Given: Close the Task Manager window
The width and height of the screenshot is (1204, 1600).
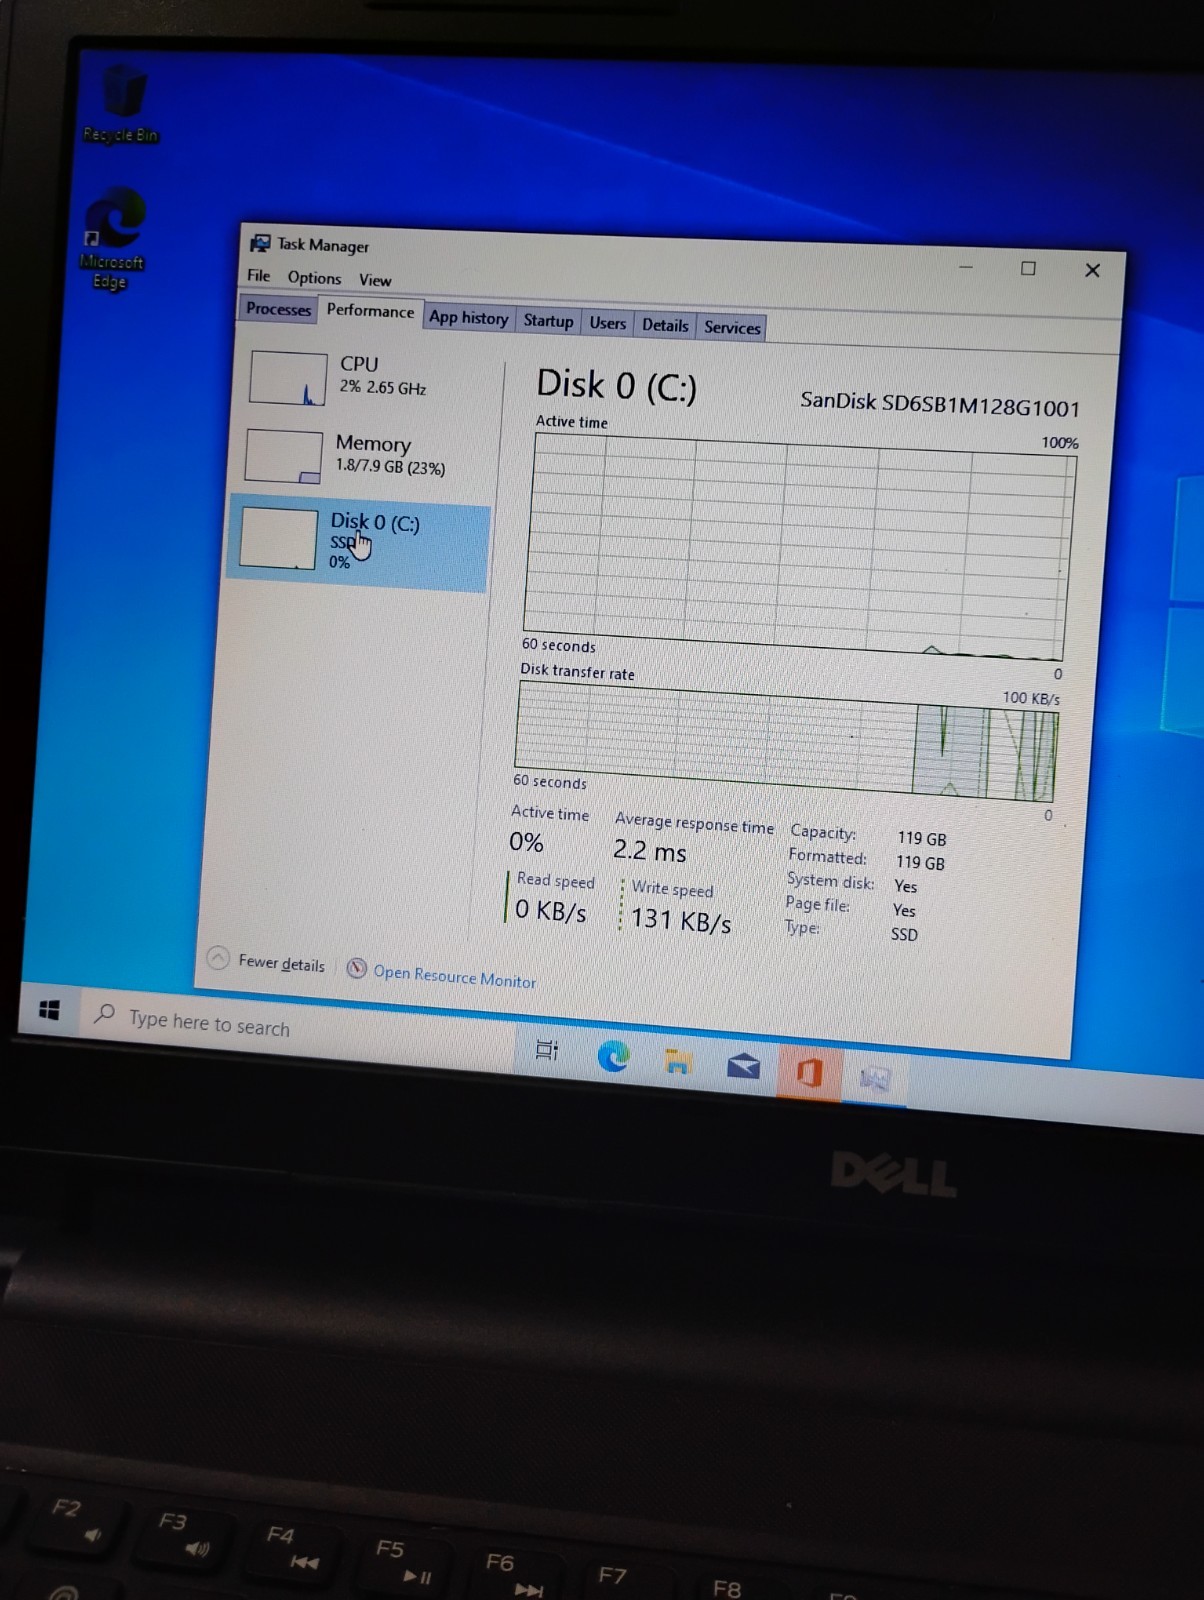Looking at the screenshot, I should click(1092, 270).
